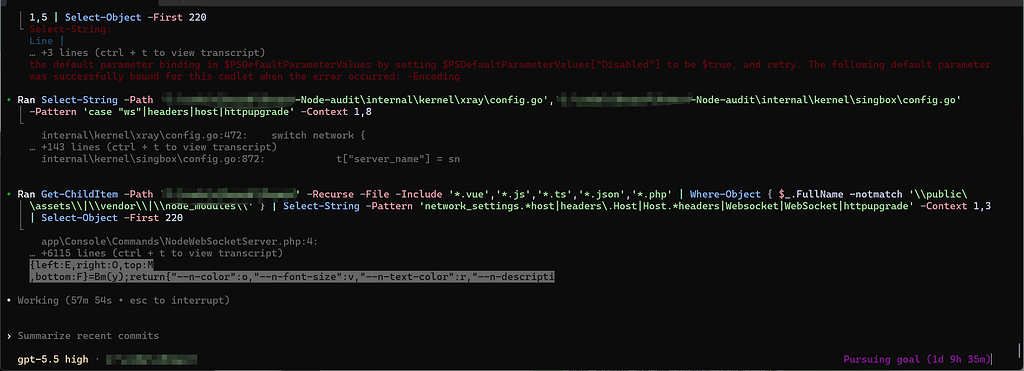This screenshot has height=371, width=1024.
Task: Click highlighted ',bottom:F}=Bm(y);return' line
Action: (x=292, y=277)
